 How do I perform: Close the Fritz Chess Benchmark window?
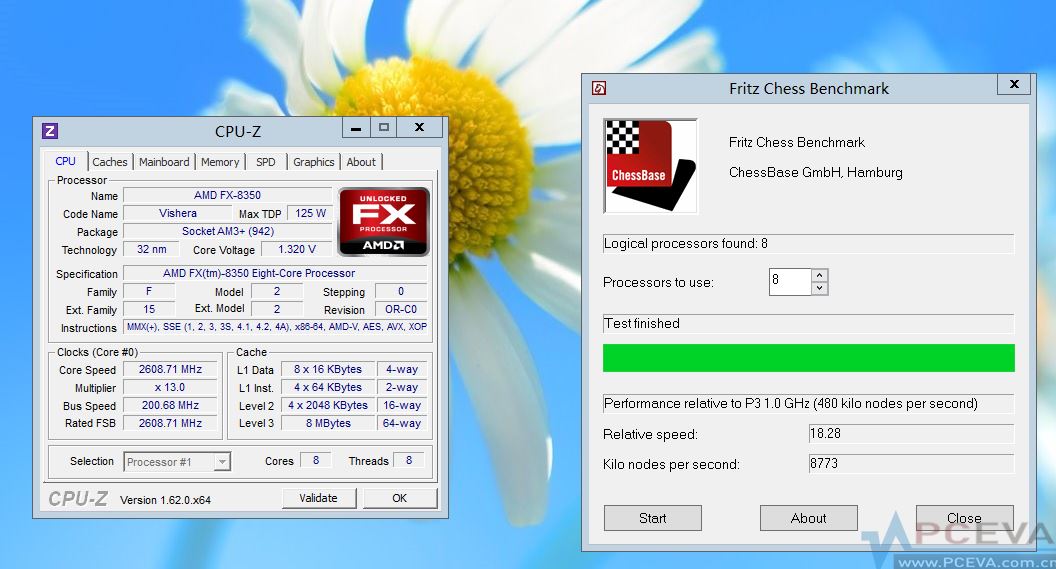click(1014, 85)
